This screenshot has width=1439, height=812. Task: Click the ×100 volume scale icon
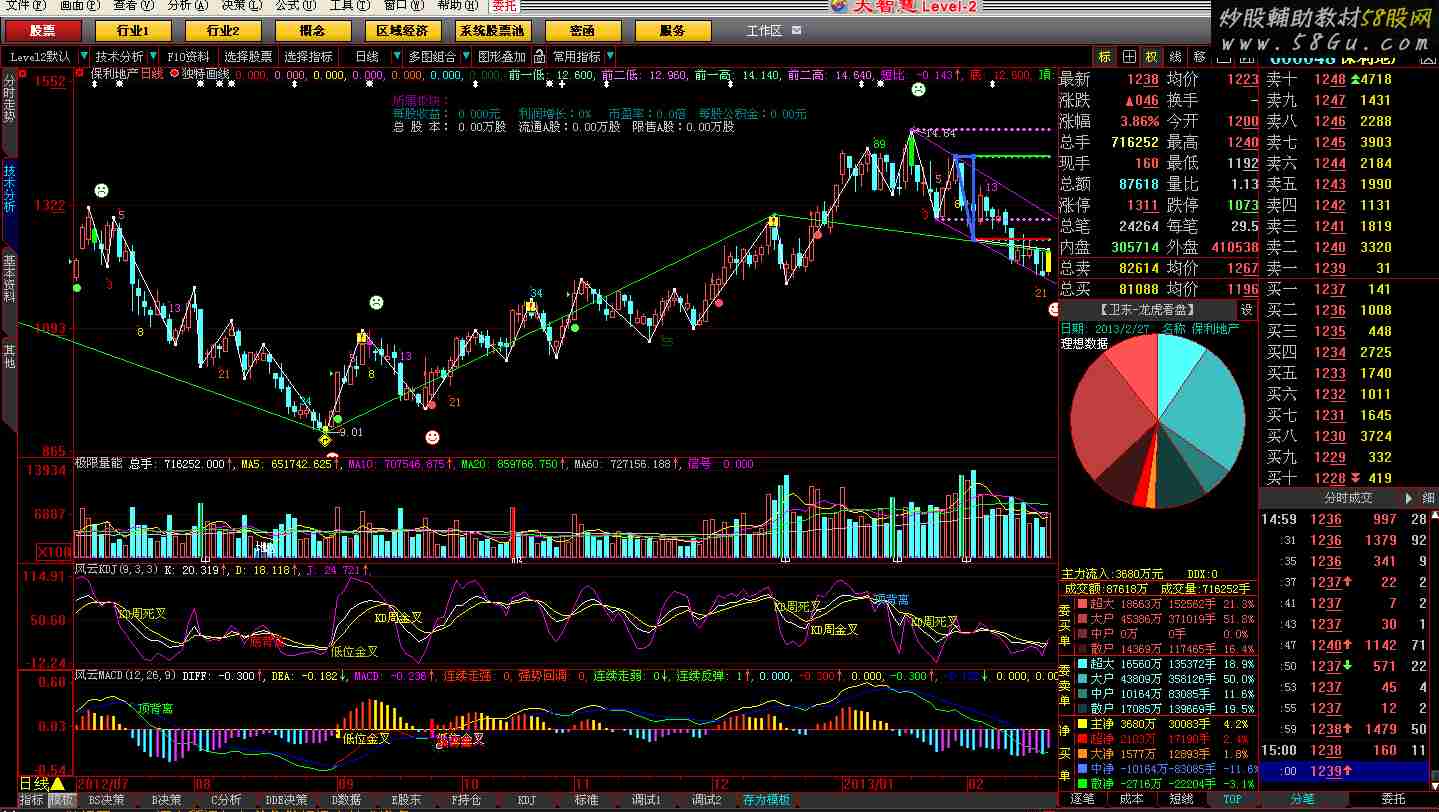coord(54,551)
